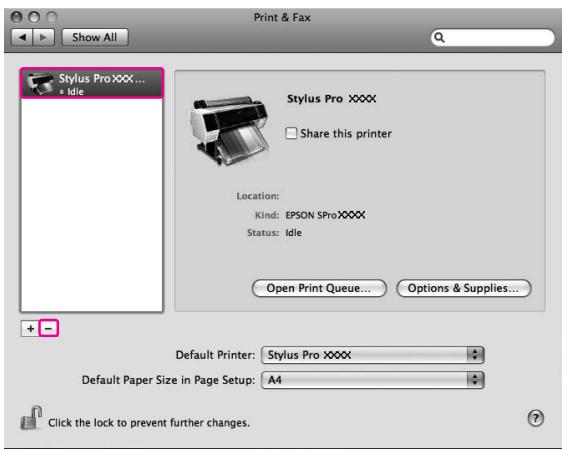Click the Idle status text in details
The height and width of the screenshot is (451, 565).
point(293,233)
